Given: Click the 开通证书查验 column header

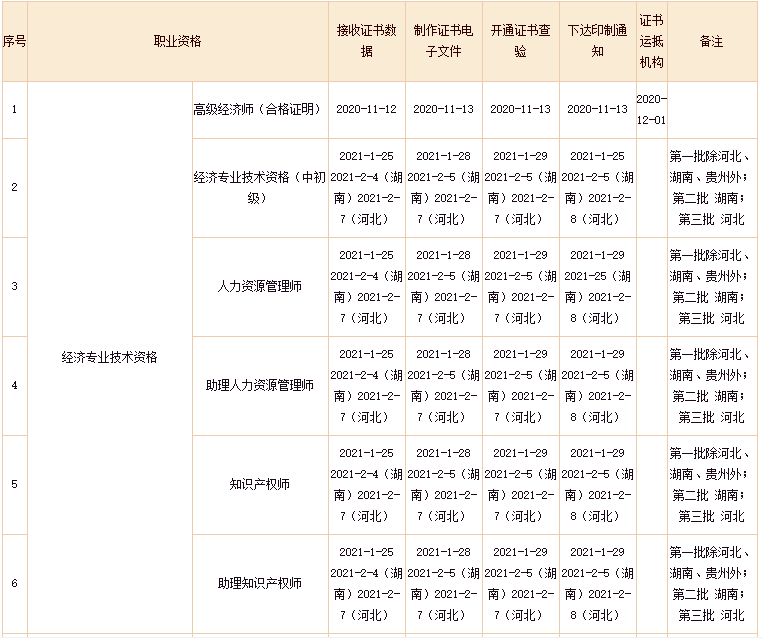Looking at the screenshot, I should [520, 42].
